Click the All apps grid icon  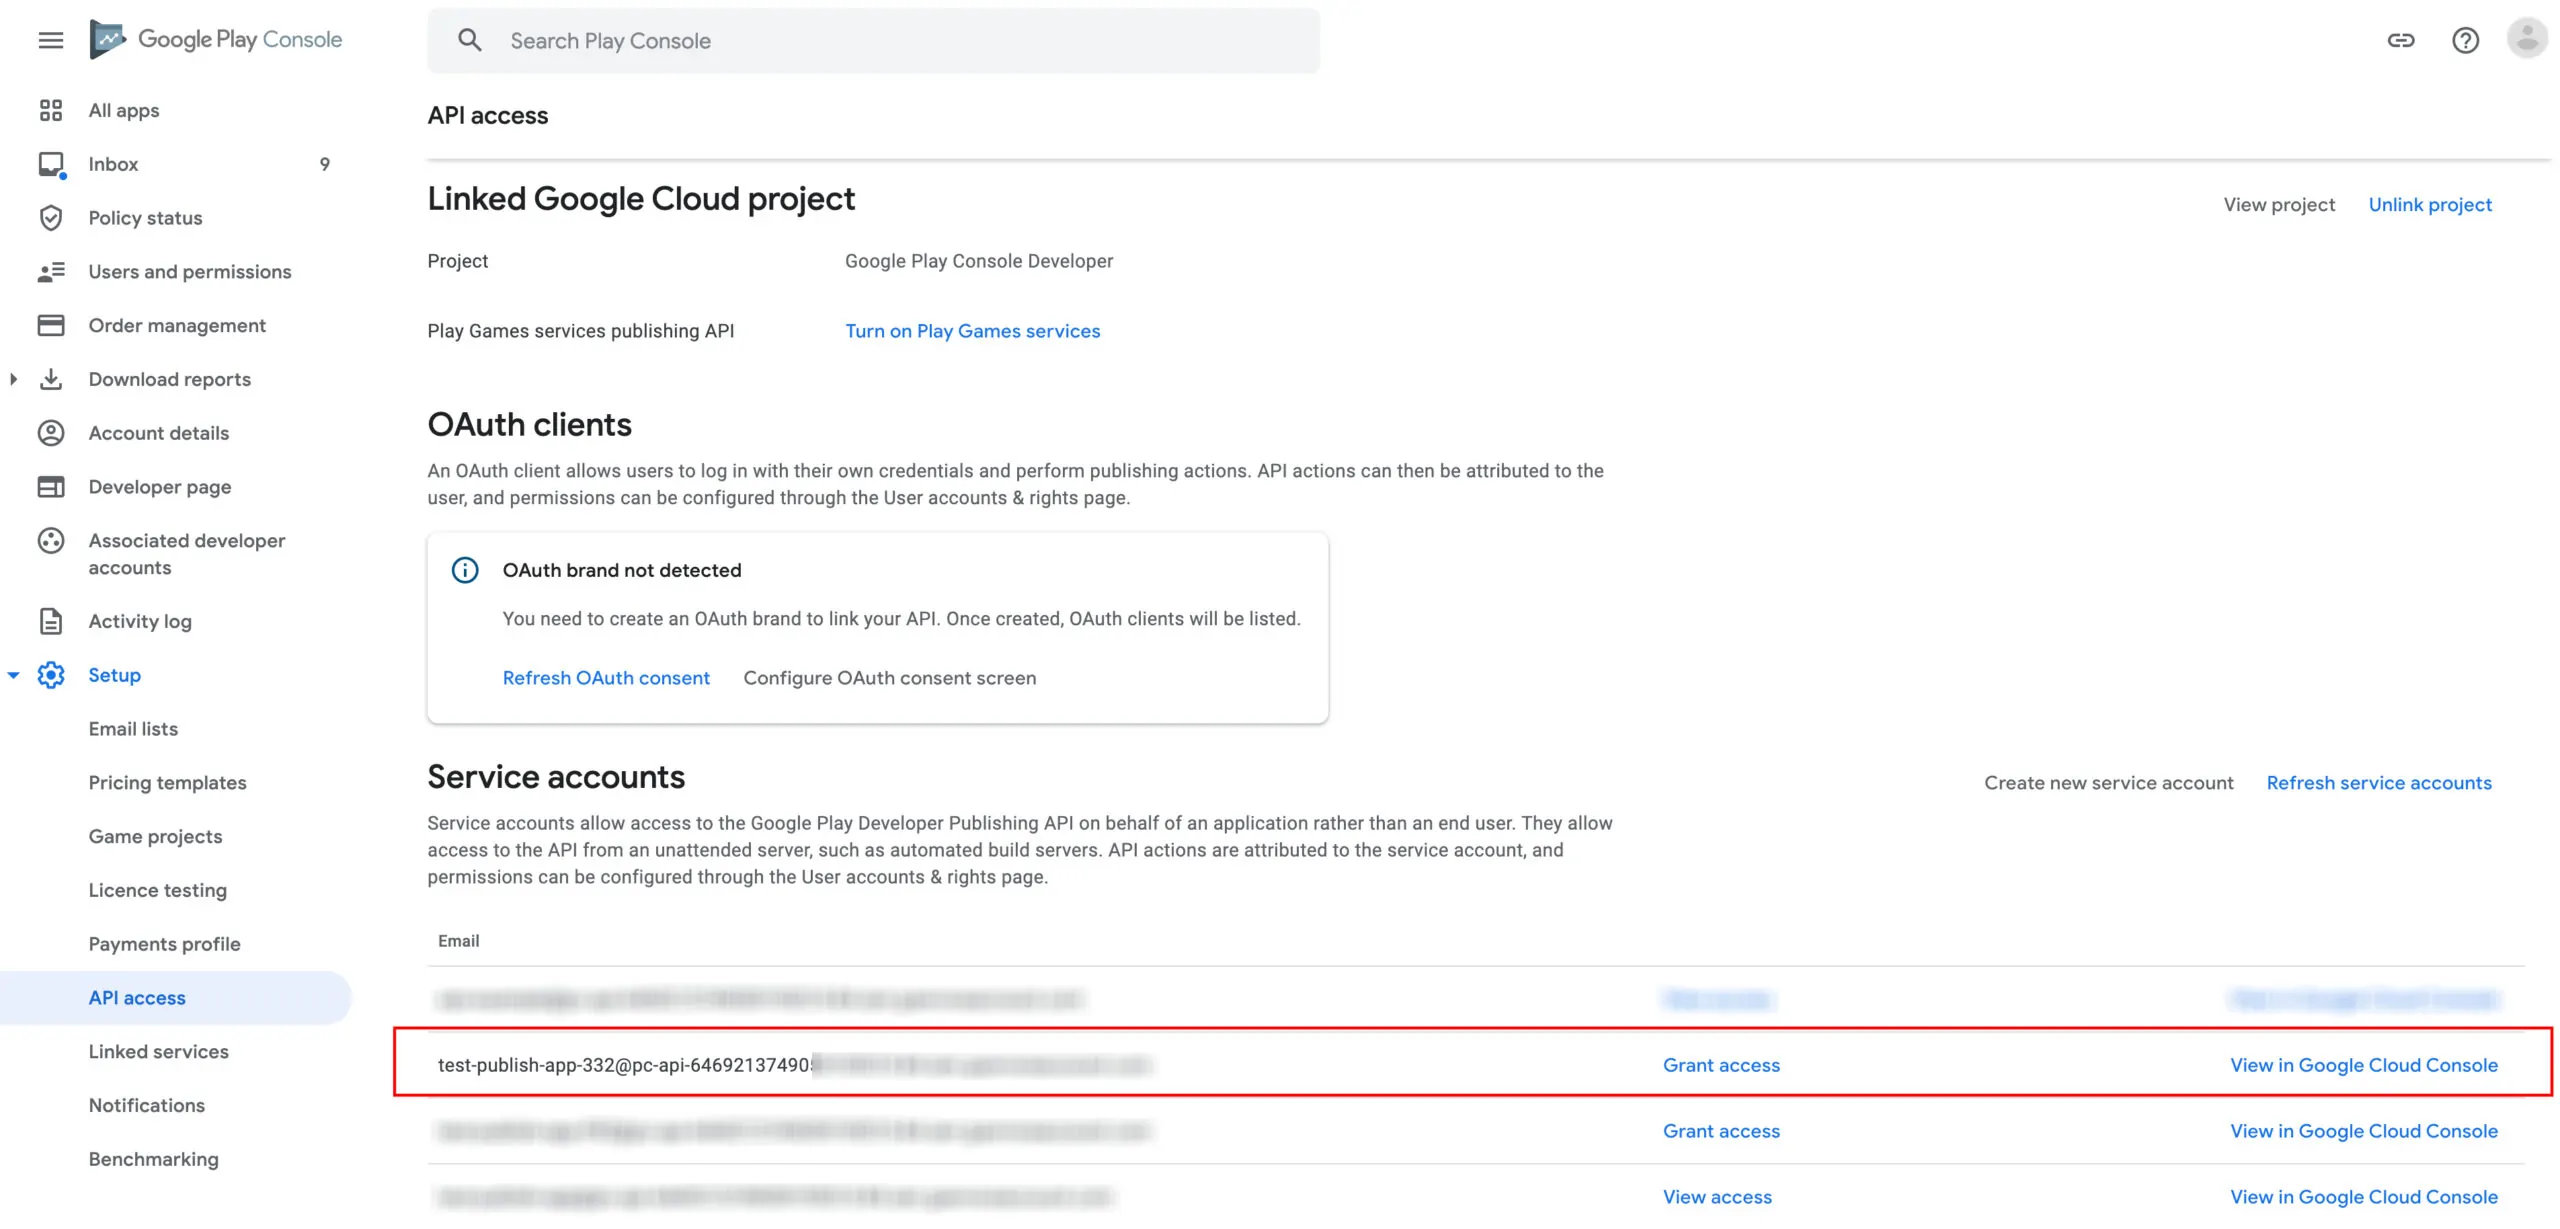coord(50,110)
